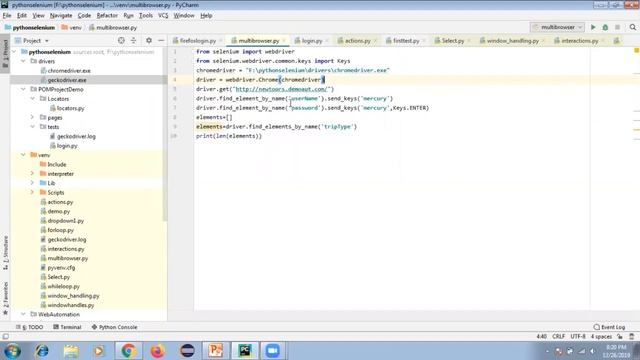The width and height of the screenshot is (640, 360).
Task: Open the run configuration dropdown multibrowser
Action: point(558,27)
